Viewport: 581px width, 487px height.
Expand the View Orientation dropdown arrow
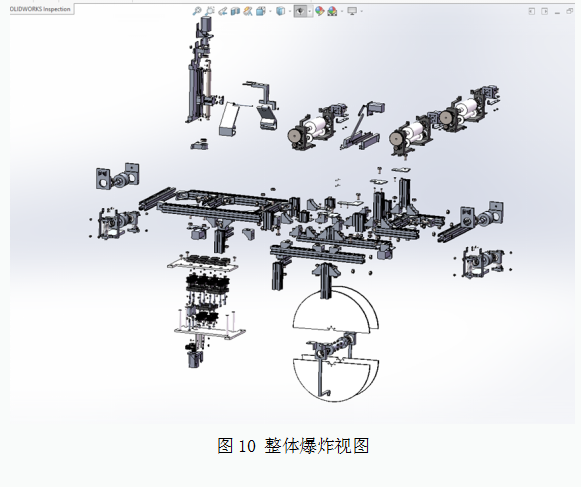coord(270,11)
